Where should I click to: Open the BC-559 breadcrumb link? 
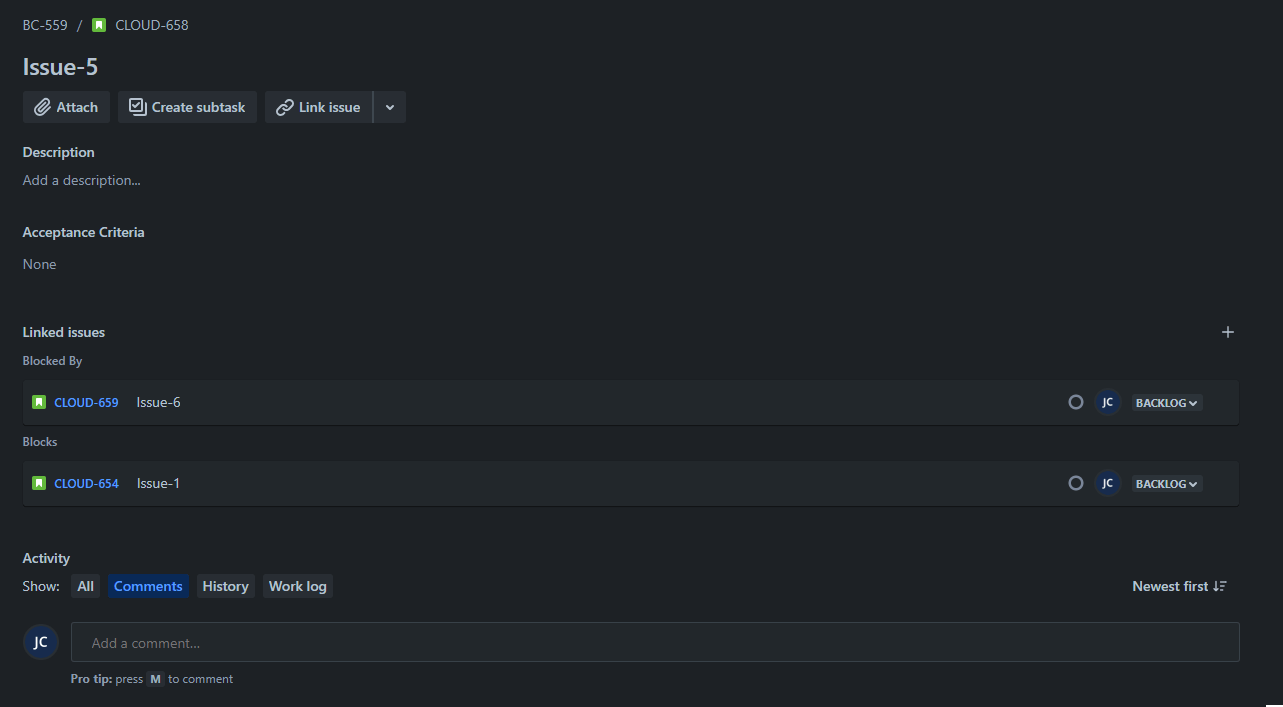(x=44, y=24)
